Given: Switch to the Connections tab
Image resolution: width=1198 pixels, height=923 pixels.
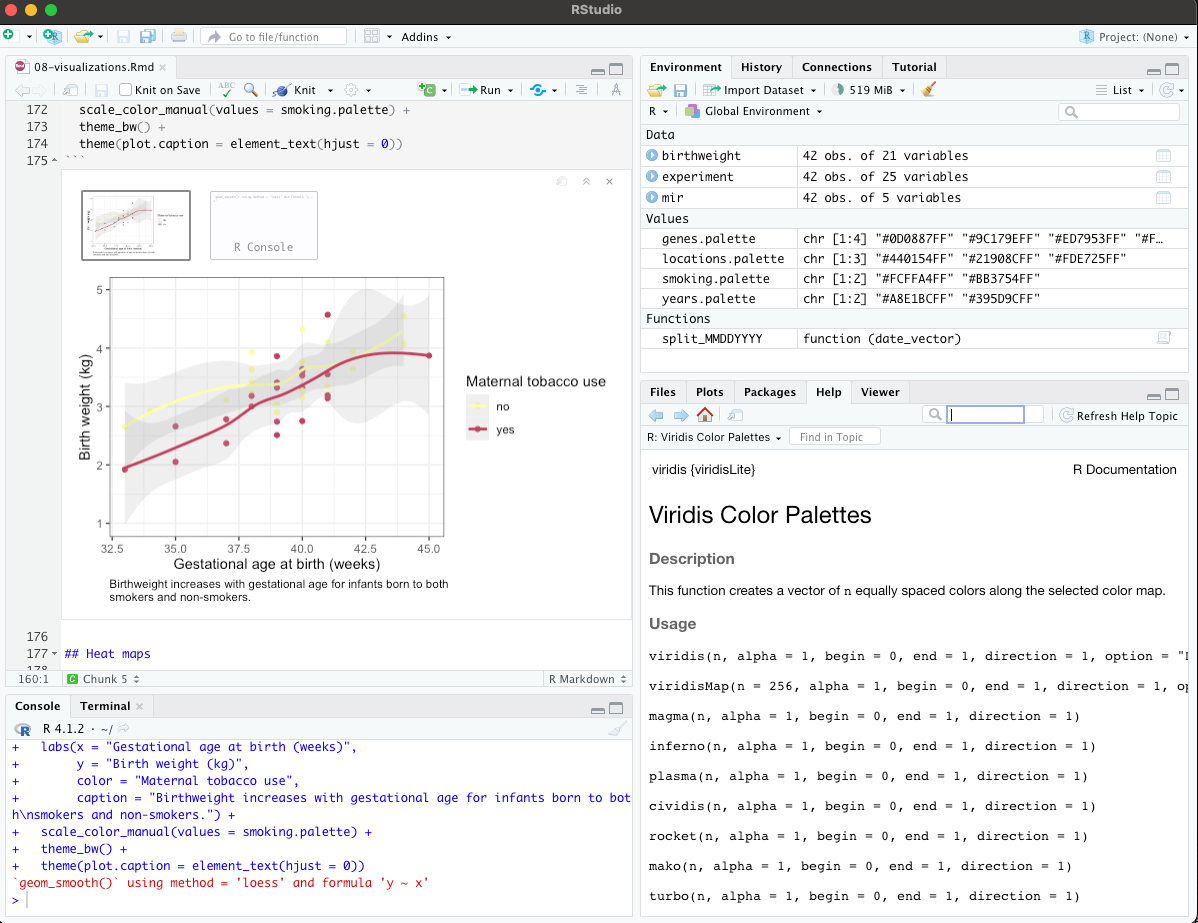Looking at the screenshot, I should point(836,67).
